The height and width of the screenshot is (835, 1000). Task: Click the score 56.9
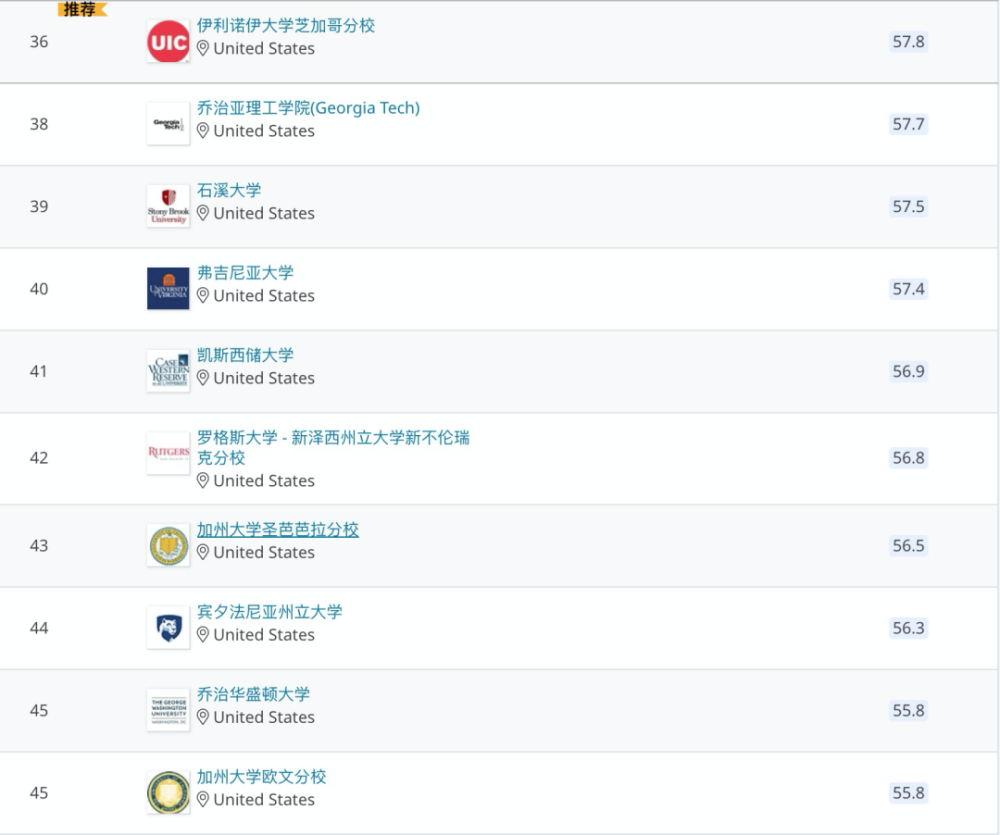tap(908, 371)
